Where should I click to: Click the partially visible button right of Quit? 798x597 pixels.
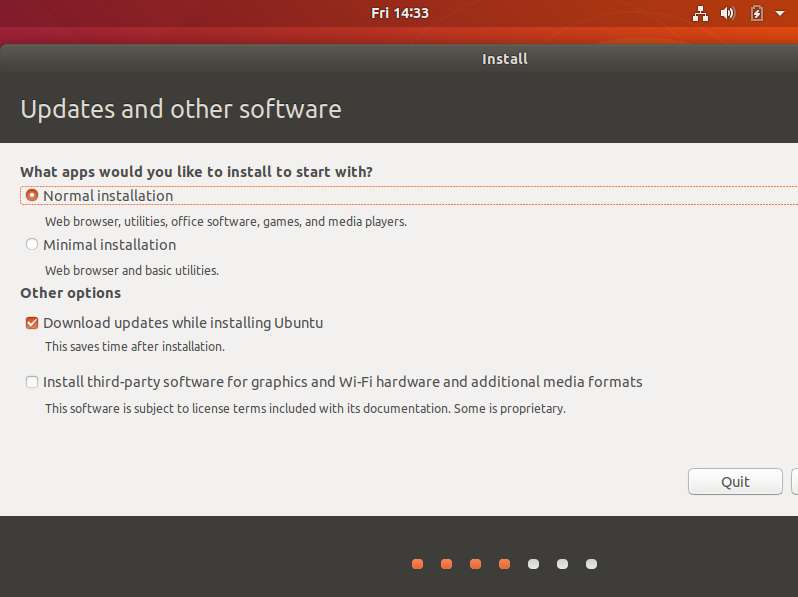[x=794, y=481]
